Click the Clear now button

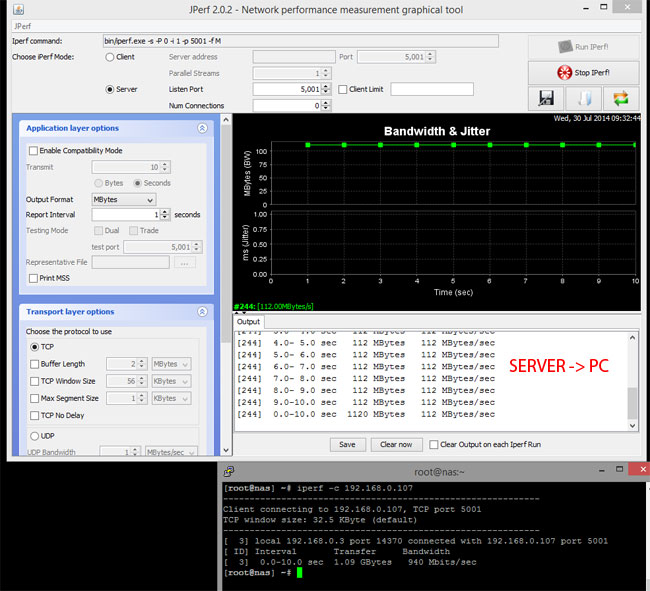tap(396, 444)
